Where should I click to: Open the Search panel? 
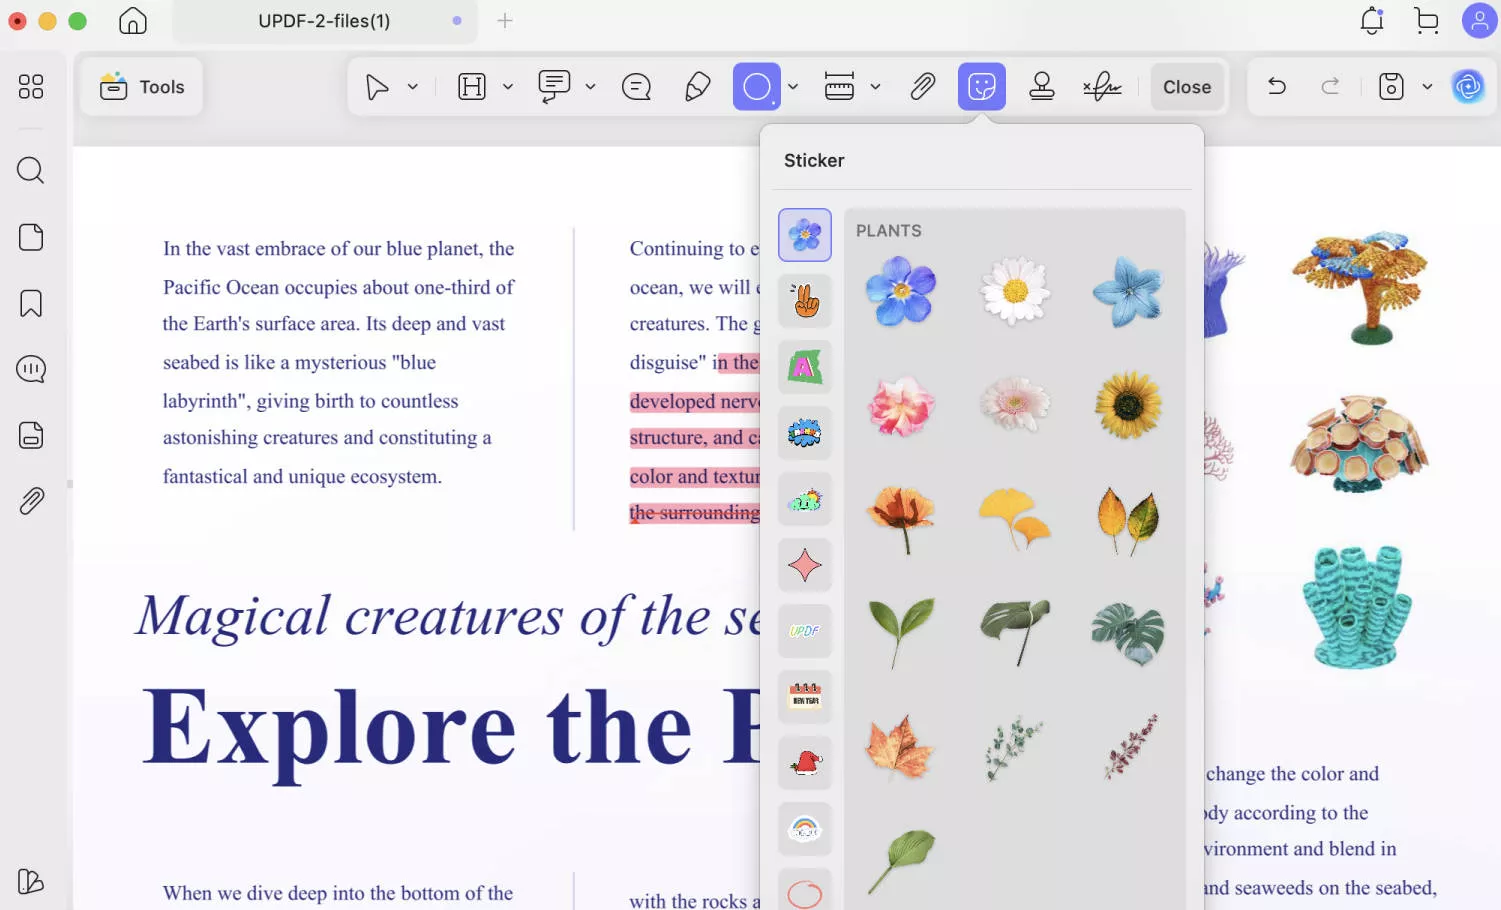30,170
